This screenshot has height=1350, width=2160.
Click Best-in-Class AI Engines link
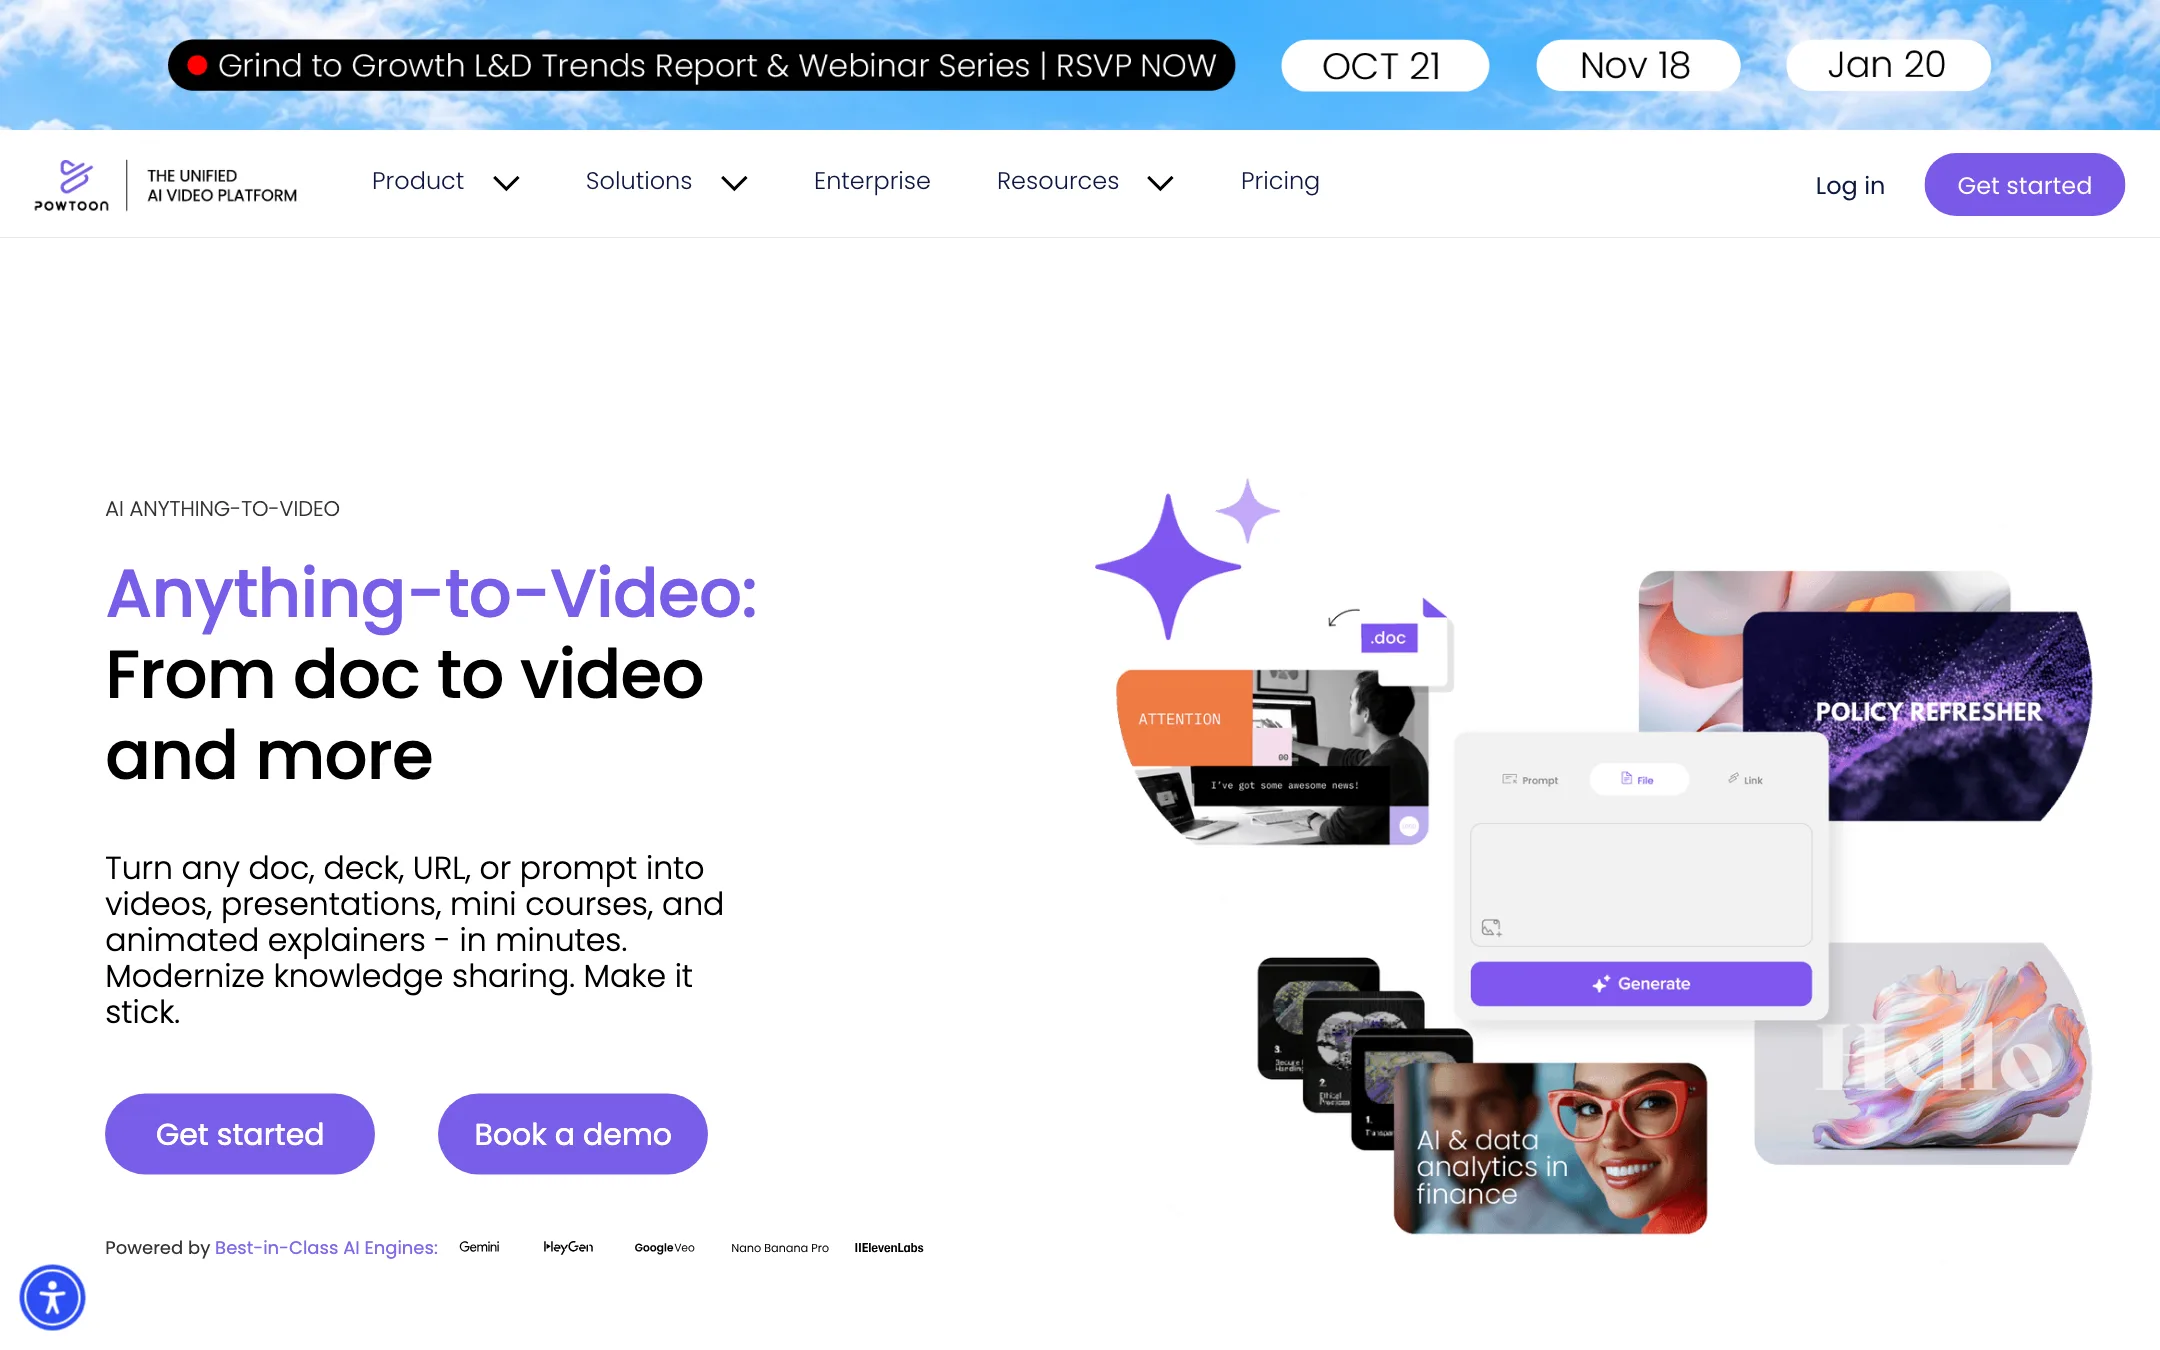coord(326,1248)
